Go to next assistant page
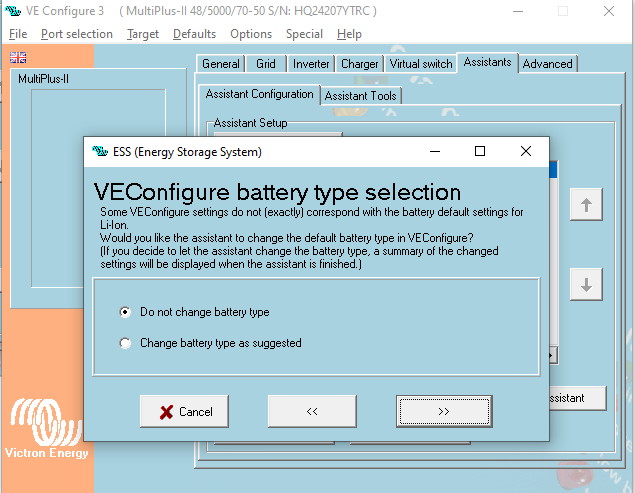Screen dimensions: 635x493 tap(443, 411)
